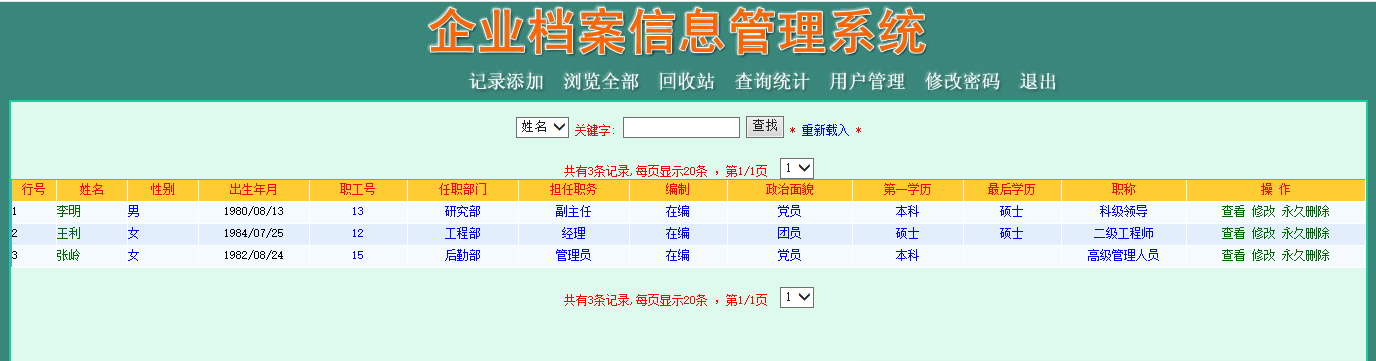This screenshot has width=1376, height=361.
Task: Click title 科级领导
Action: coord(1123,211)
